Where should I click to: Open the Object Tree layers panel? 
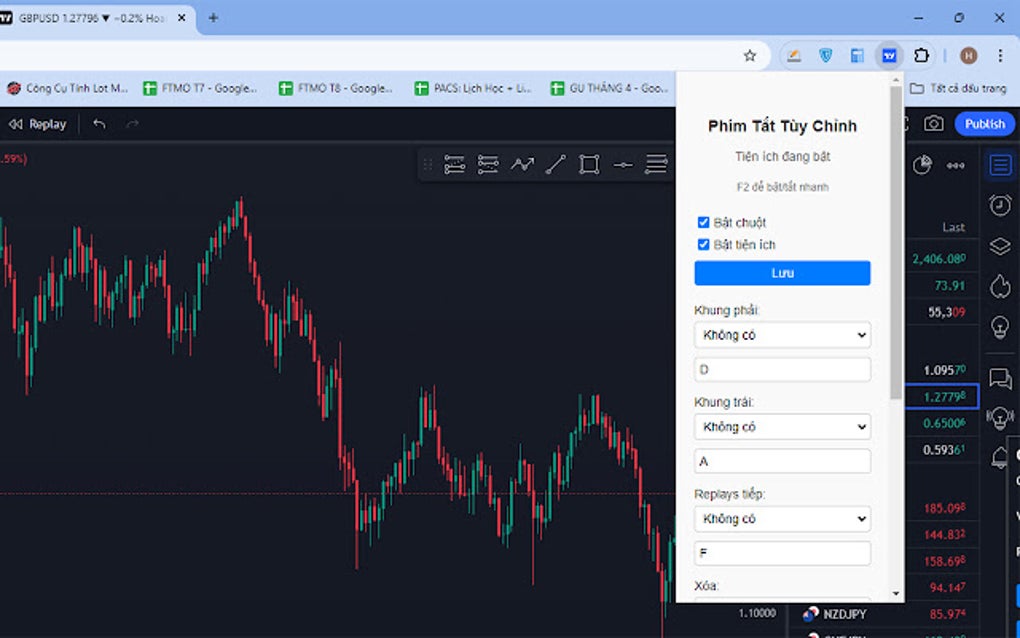[x=1000, y=246]
